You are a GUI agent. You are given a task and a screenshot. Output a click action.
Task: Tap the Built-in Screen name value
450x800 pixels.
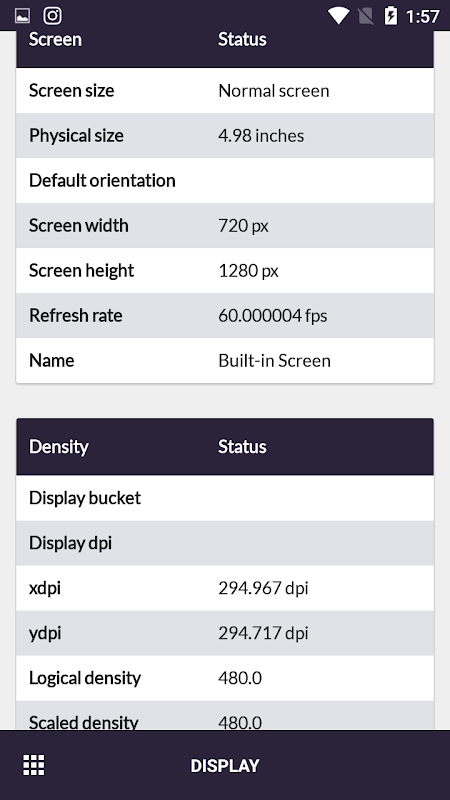pyautogui.click(x=274, y=361)
